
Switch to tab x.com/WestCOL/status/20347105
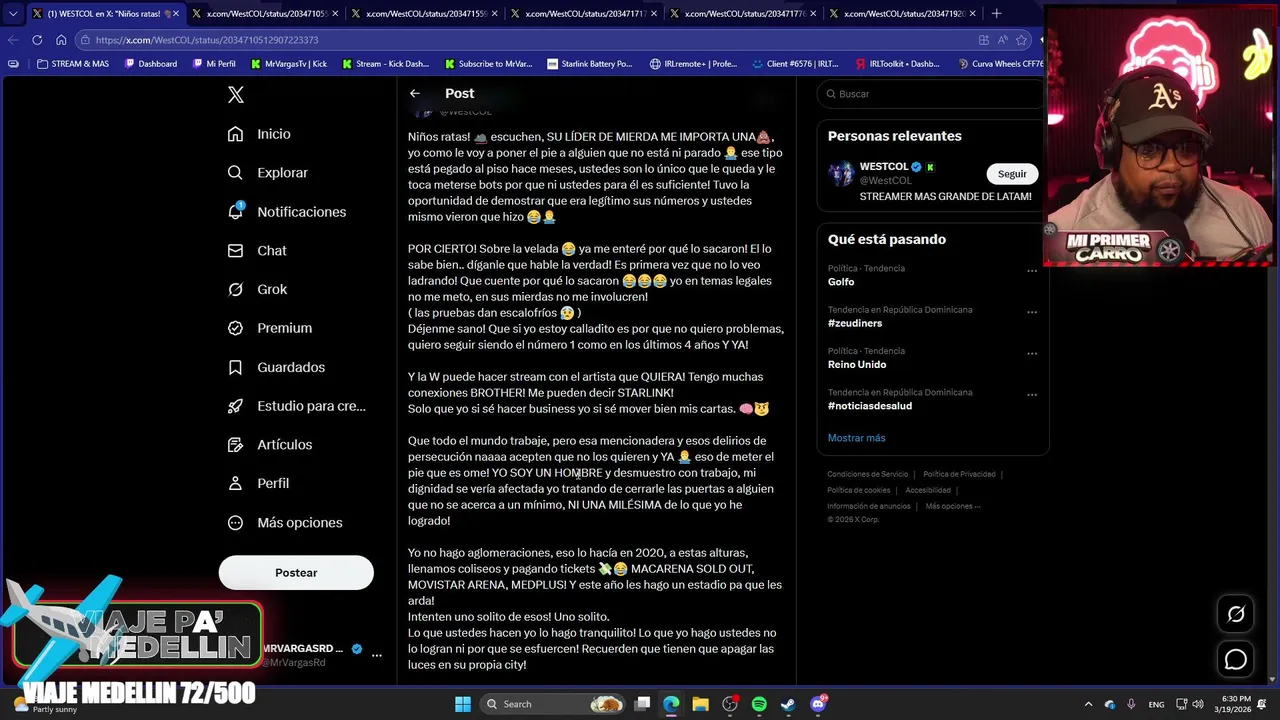pos(265,13)
